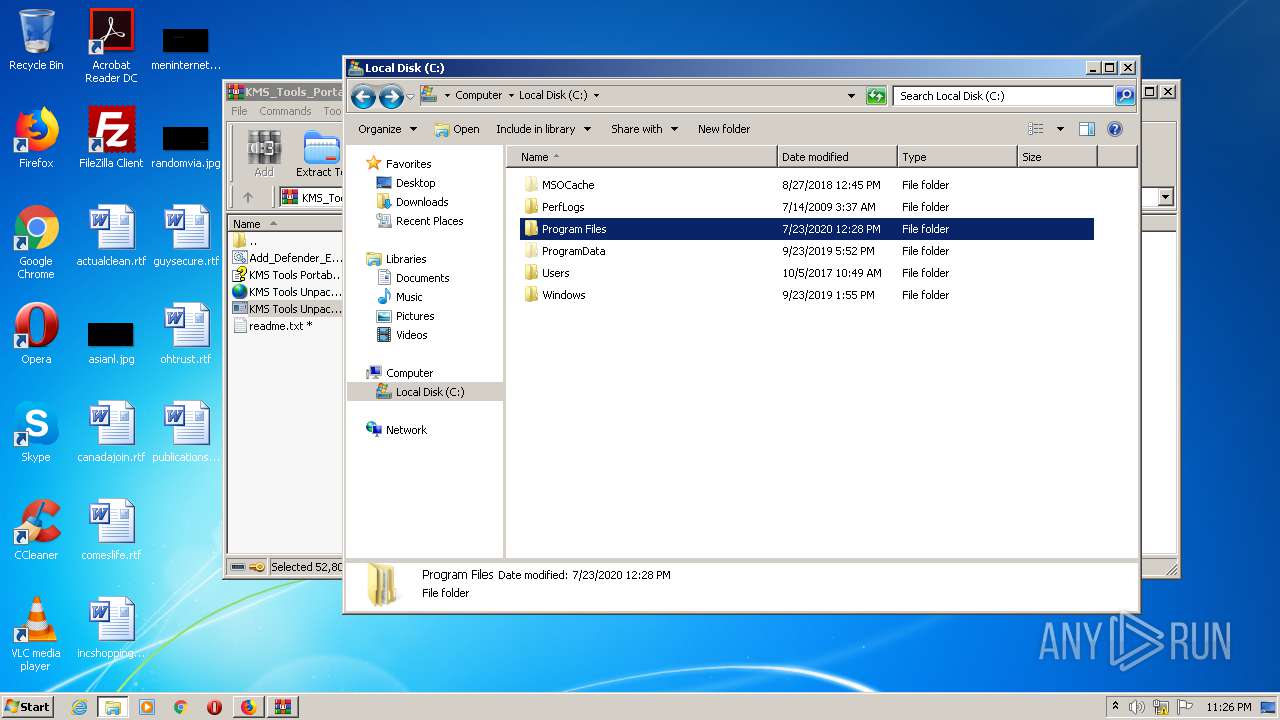
Task: Sort by Date modified column header
Action: 837,157
